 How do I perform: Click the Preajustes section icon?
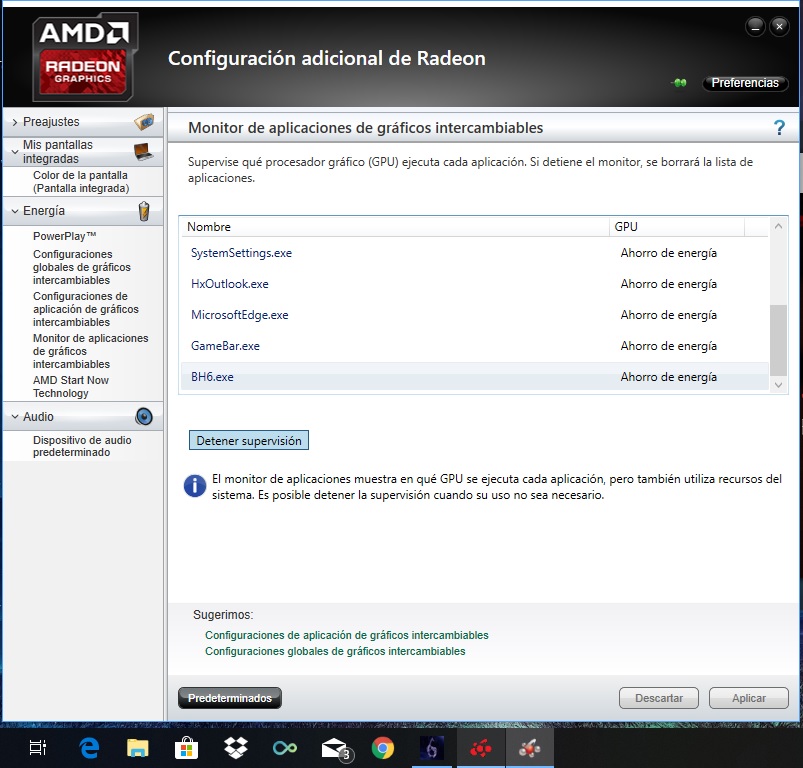point(144,122)
